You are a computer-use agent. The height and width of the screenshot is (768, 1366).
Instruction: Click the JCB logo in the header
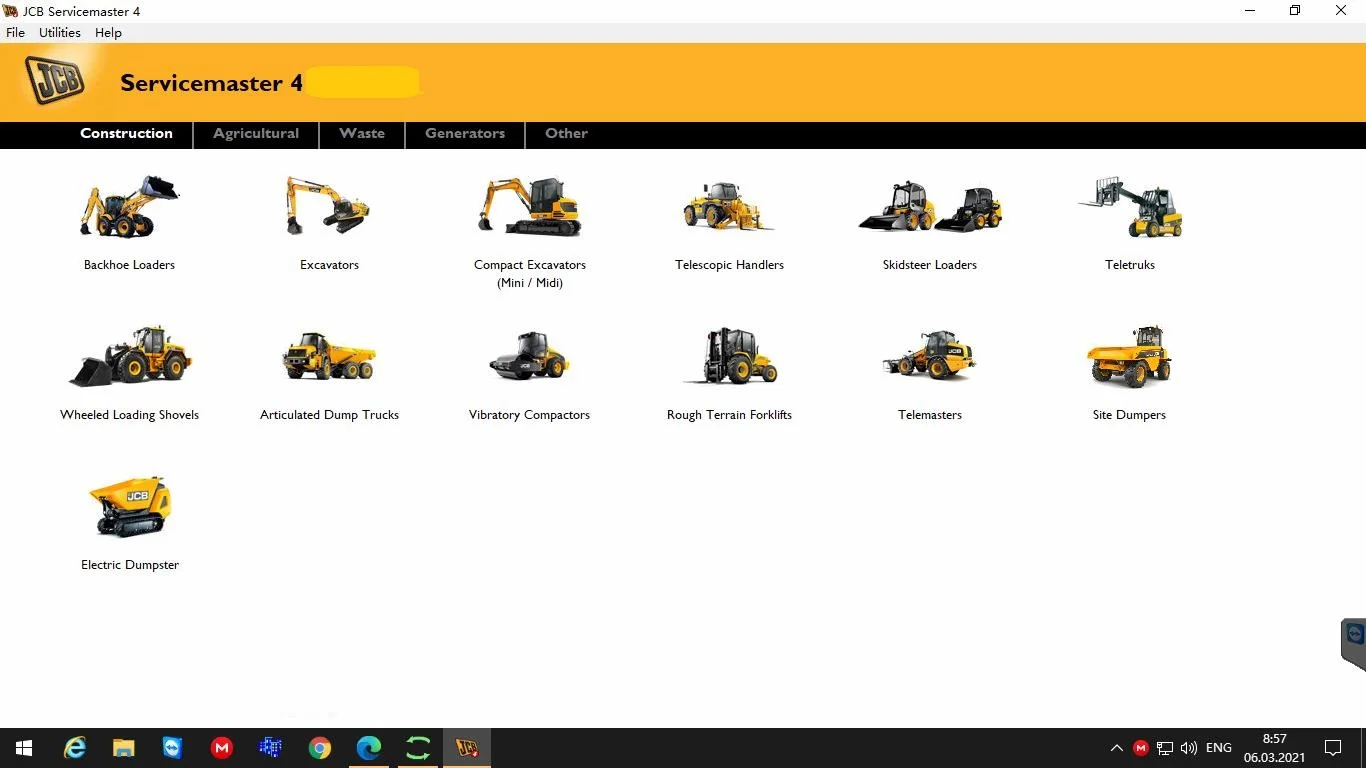tap(54, 79)
